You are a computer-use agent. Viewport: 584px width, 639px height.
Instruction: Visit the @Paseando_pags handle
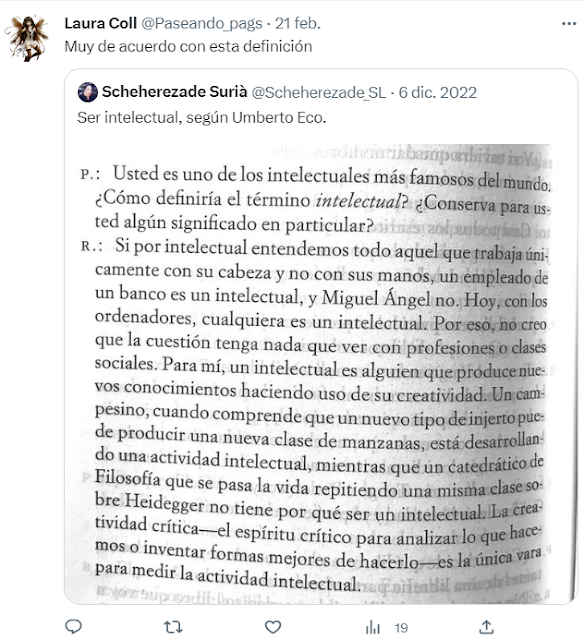tap(202, 24)
